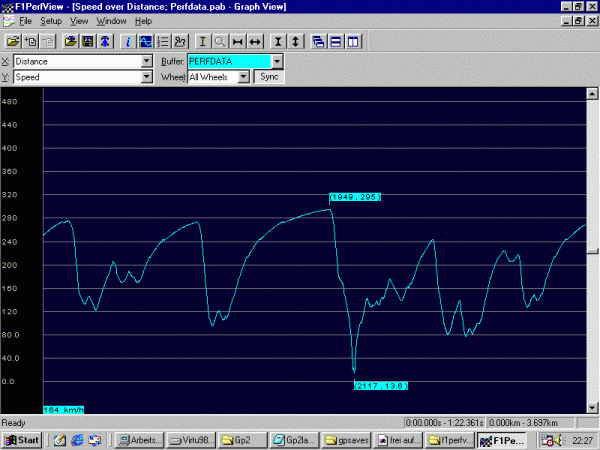
Task: Select the graph view waveform icon
Action: tap(145, 42)
